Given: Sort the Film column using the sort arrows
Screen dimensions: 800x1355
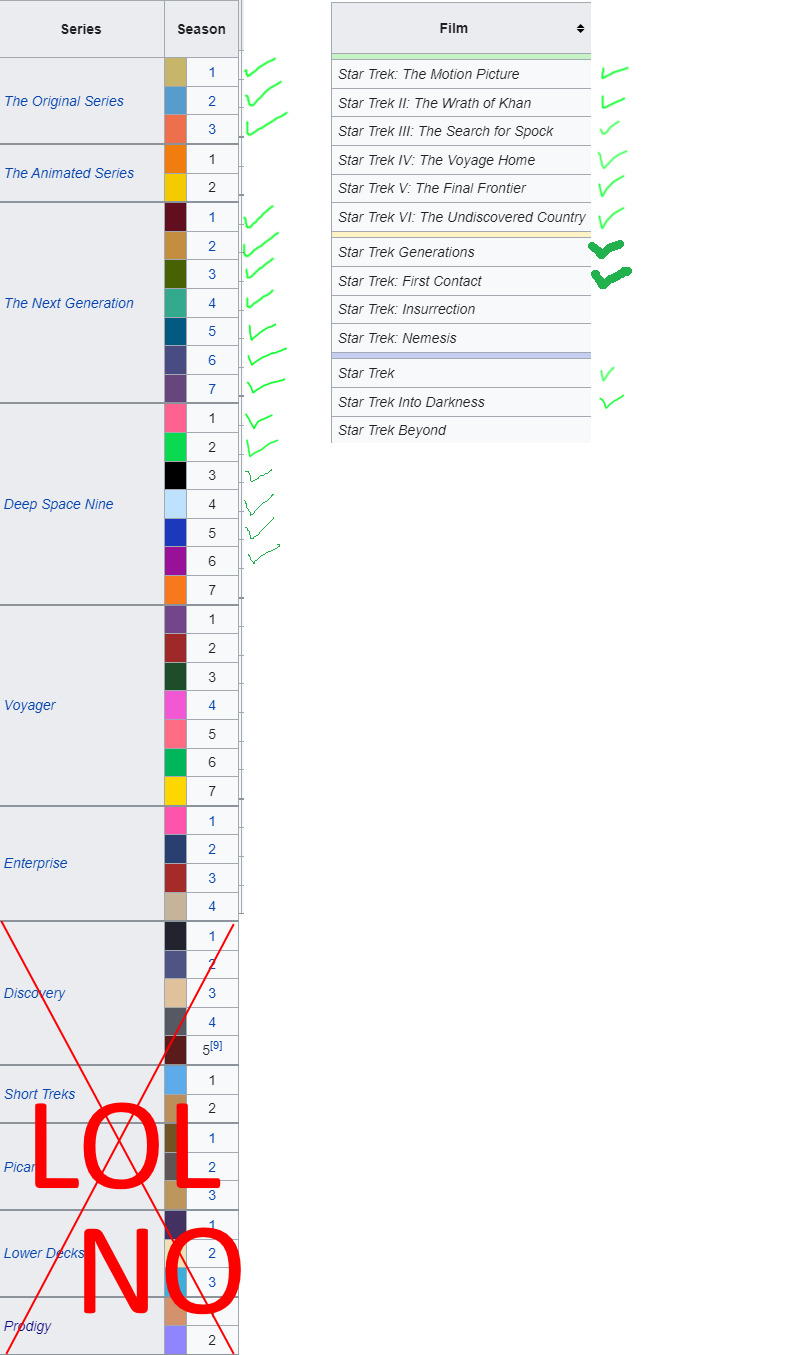Looking at the screenshot, I should tap(580, 29).
